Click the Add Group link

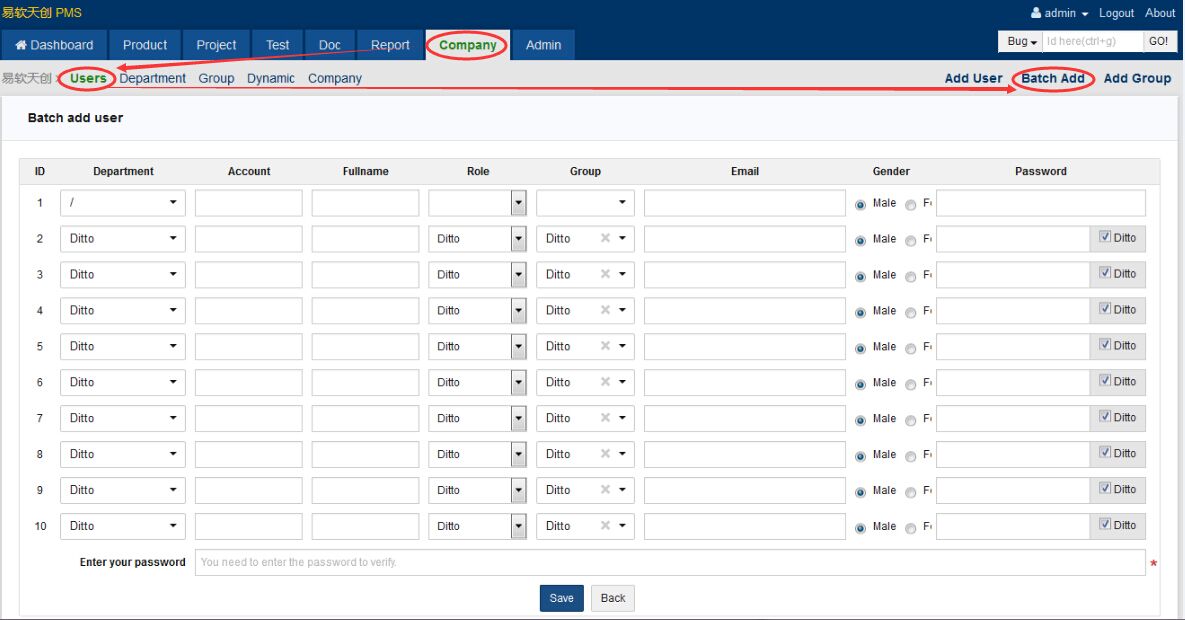coord(1137,78)
